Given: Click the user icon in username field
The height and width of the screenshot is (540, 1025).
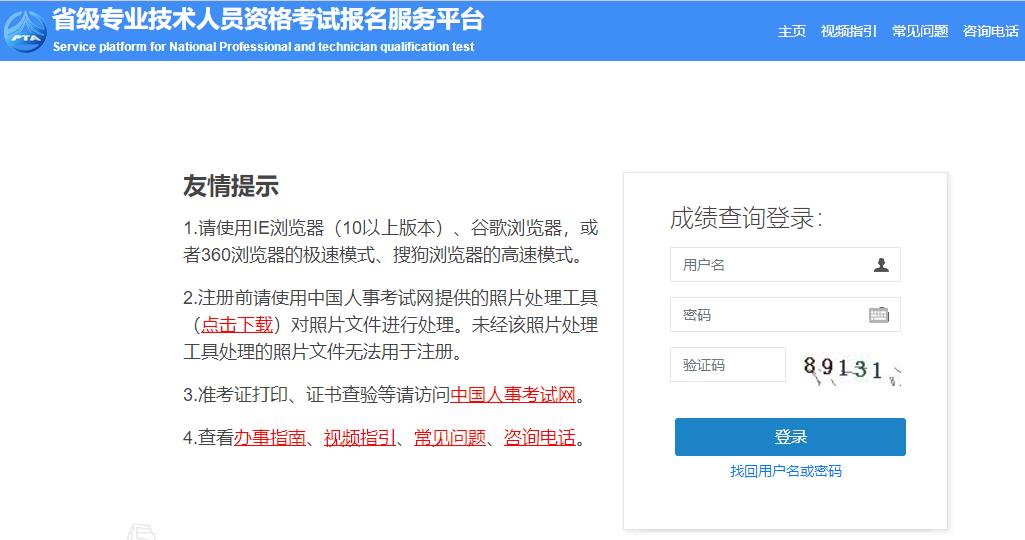Looking at the screenshot, I should click(x=880, y=265).
